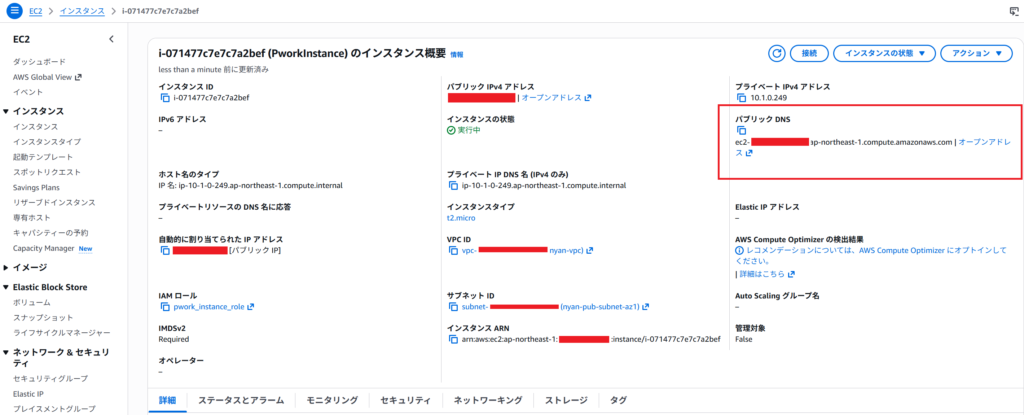Click the インスタンス breadcrumb link
Image resolution: width=1024 pixels, height=415 pixels.
pos(81,10)
